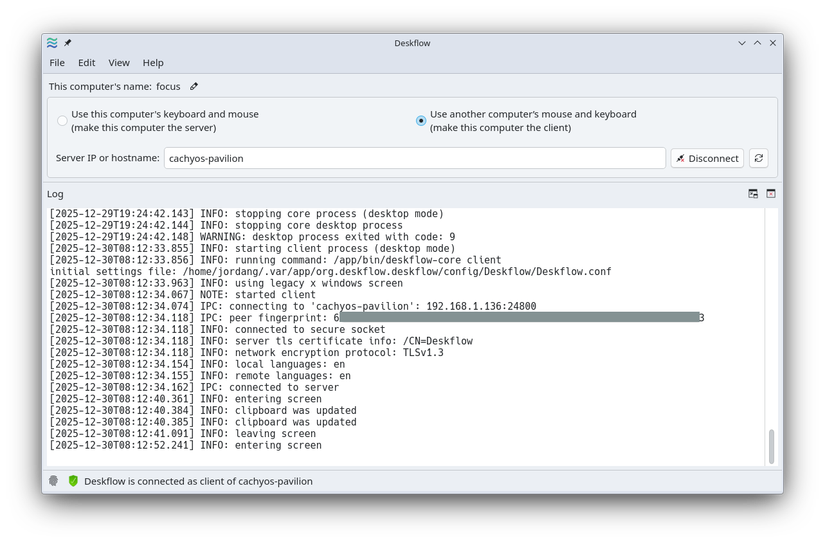Click log line 'connected to secure socket'
Screen dimensions: 825x543
(x=217, y=329)
